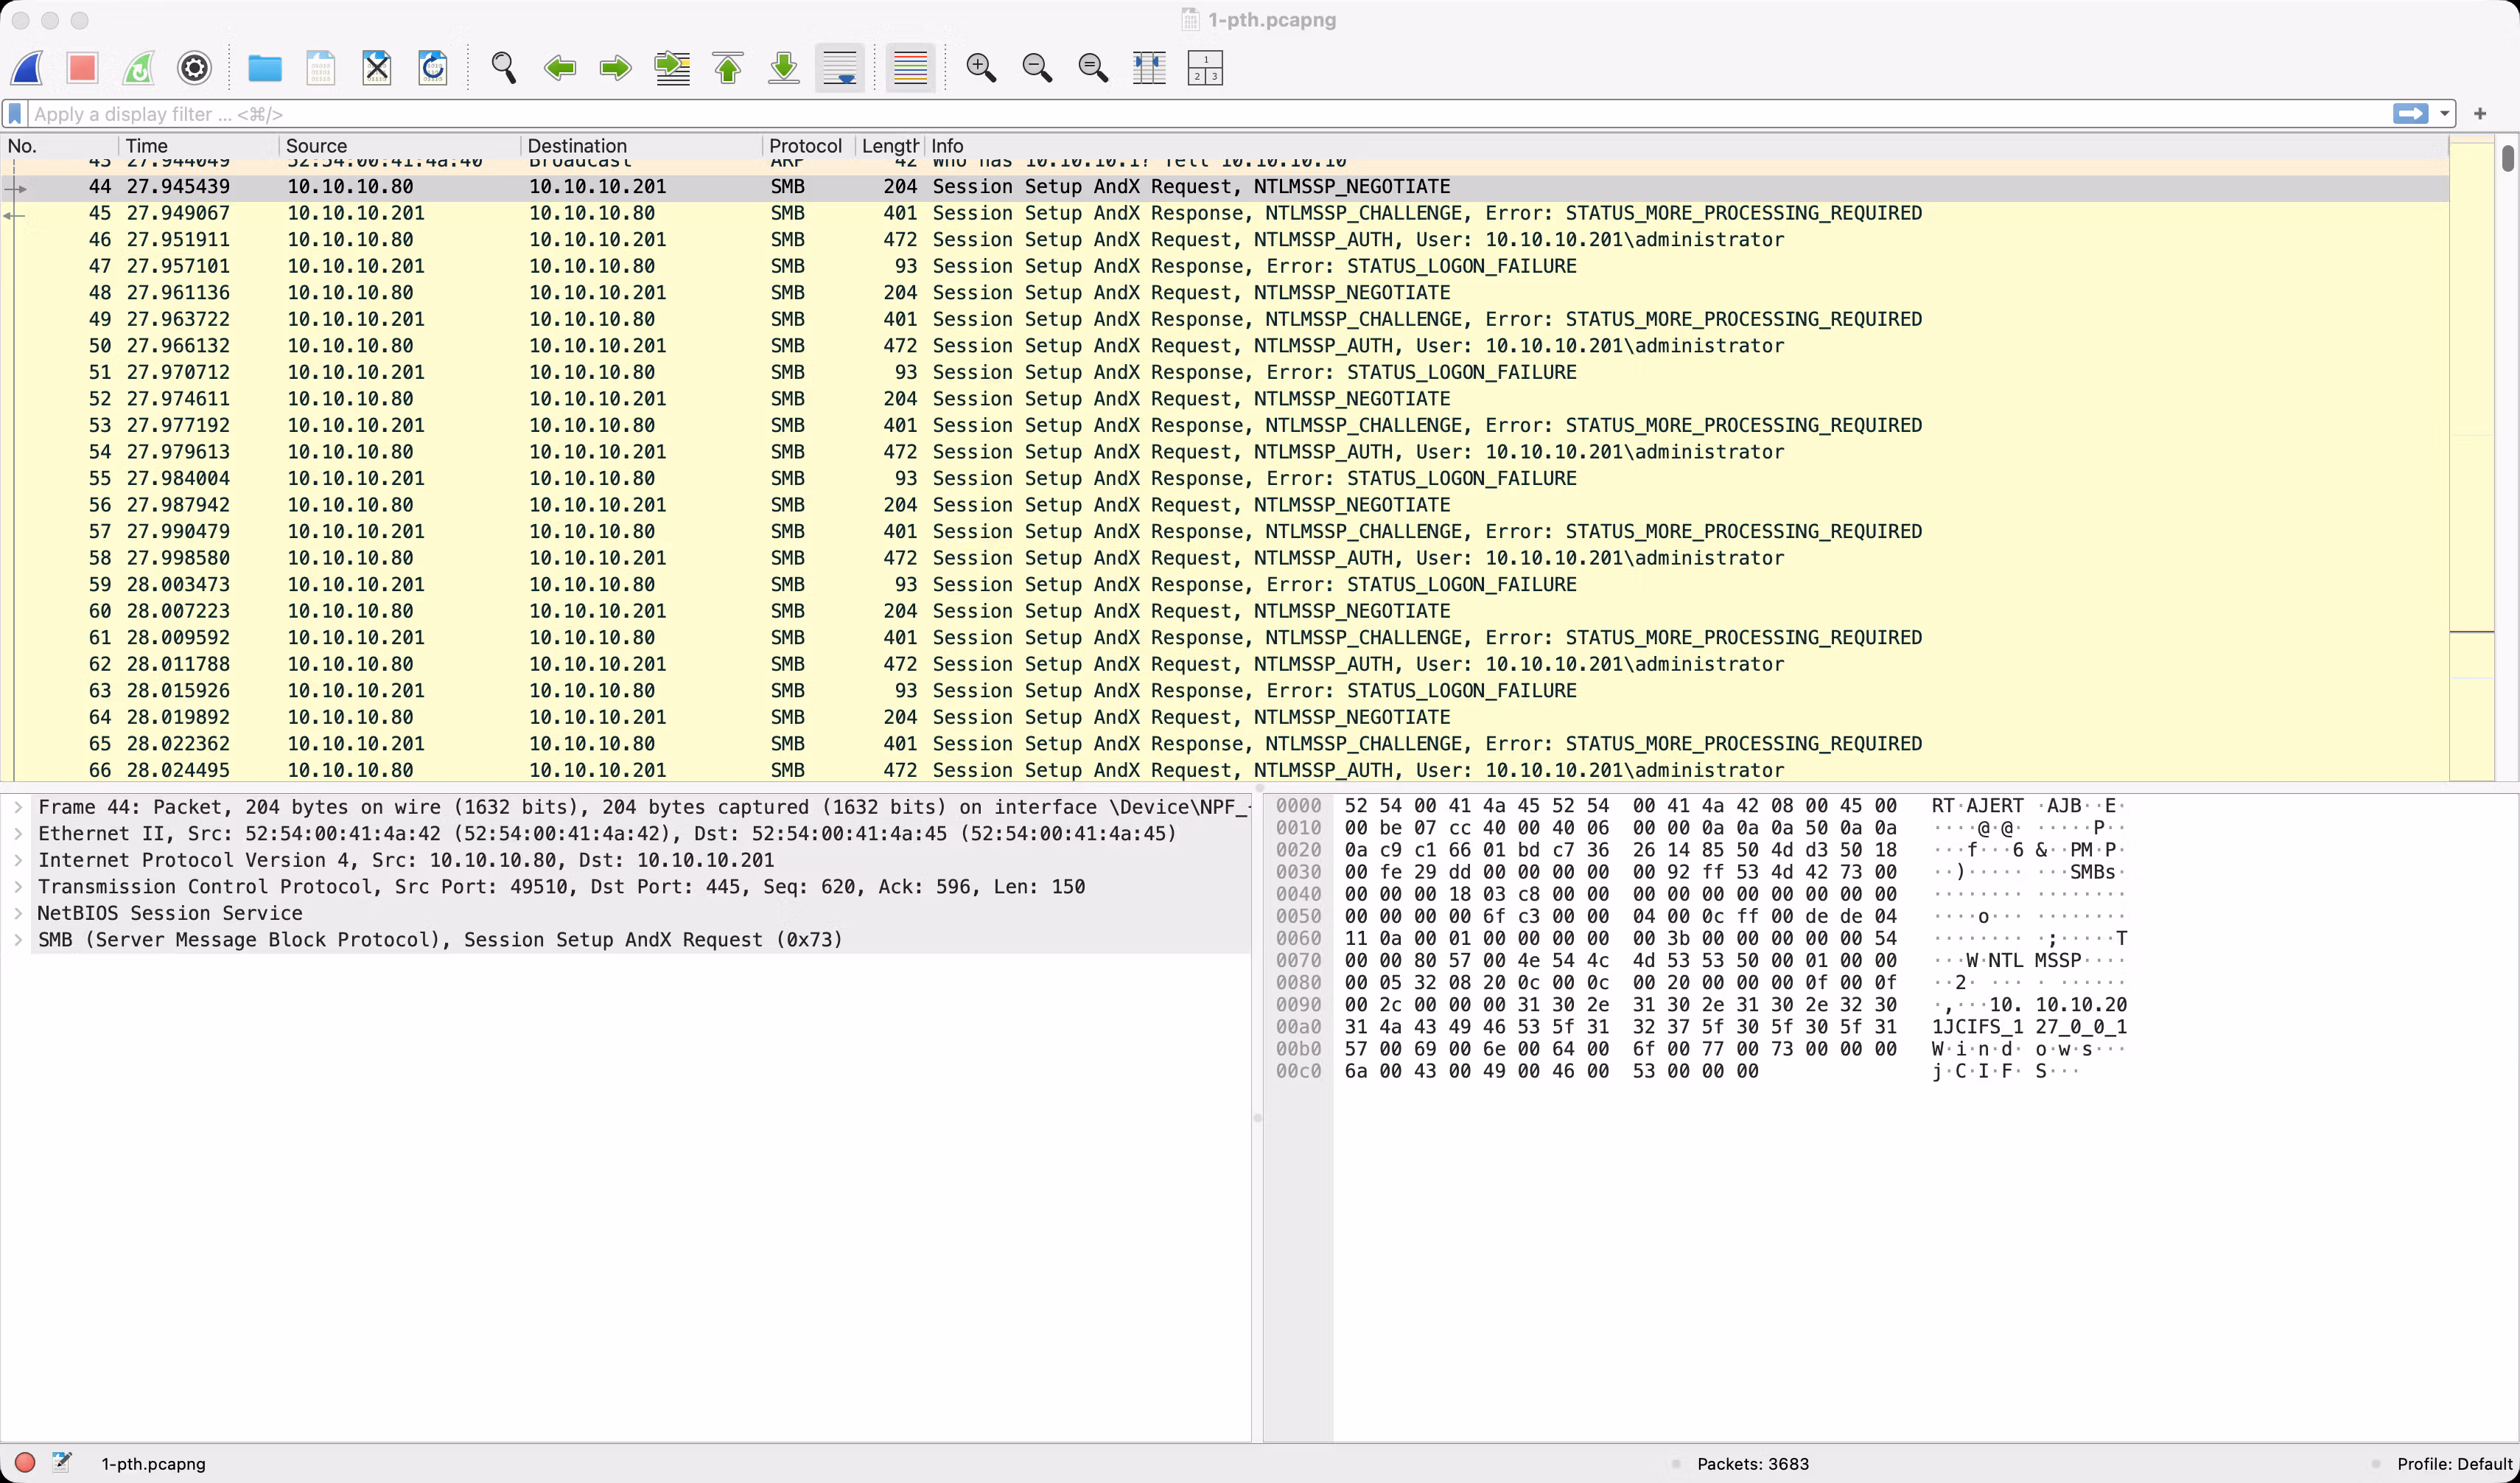Select packet 45 NTLMSSP_CHALLENGE response
Image resolution: width=2520 pixels, height=1483 pixels.
coord(1225,213)
